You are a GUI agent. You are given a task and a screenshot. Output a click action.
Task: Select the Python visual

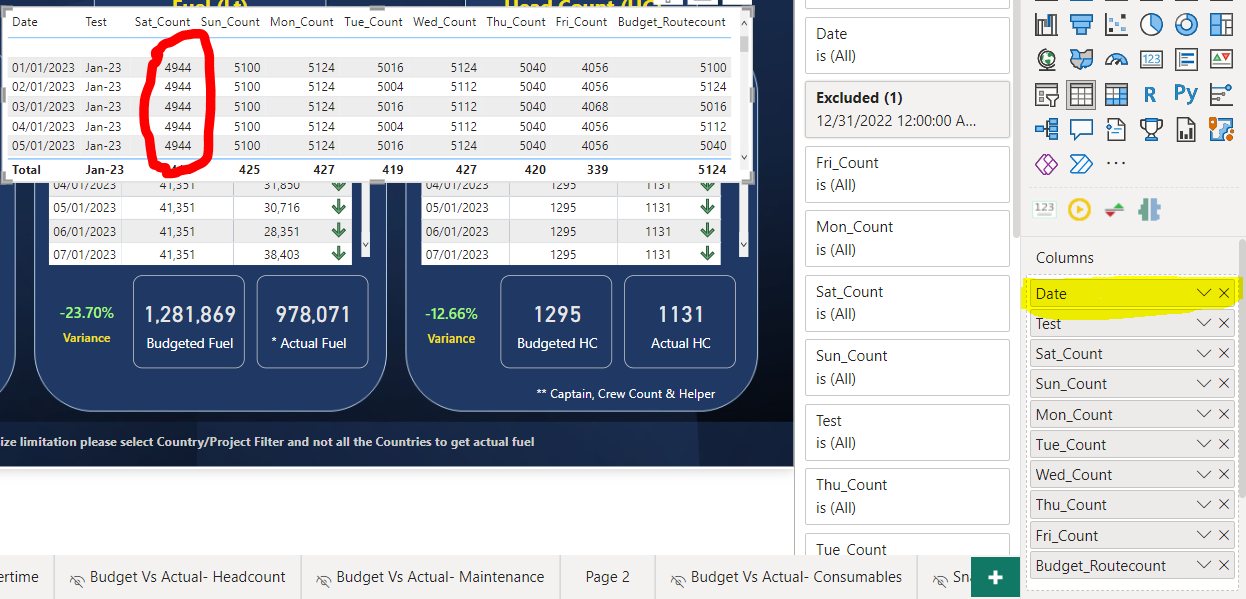[x=1186, y=94]
